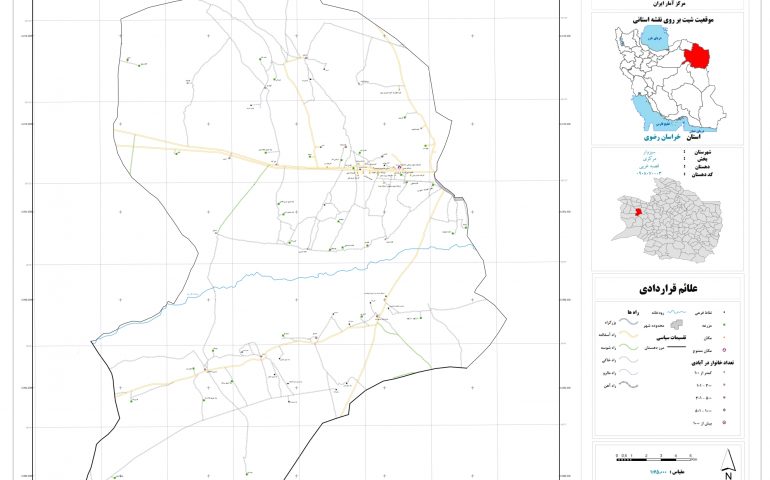Click the purple circled marker in map center
The image size is (770, 480).
[x=400, y=168]
